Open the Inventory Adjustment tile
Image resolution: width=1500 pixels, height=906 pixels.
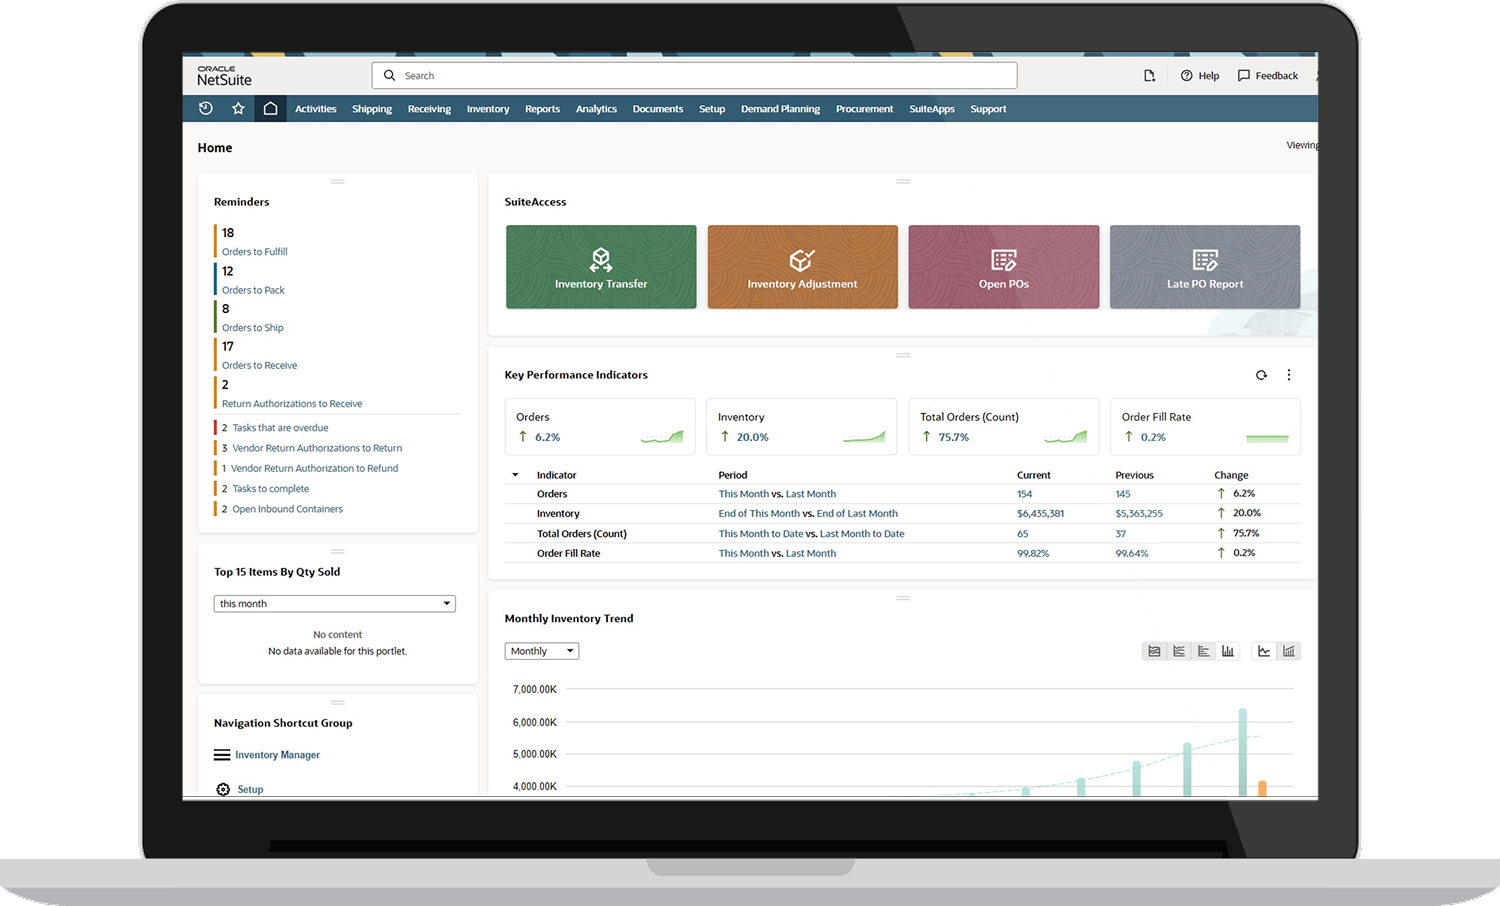point(802,267)
